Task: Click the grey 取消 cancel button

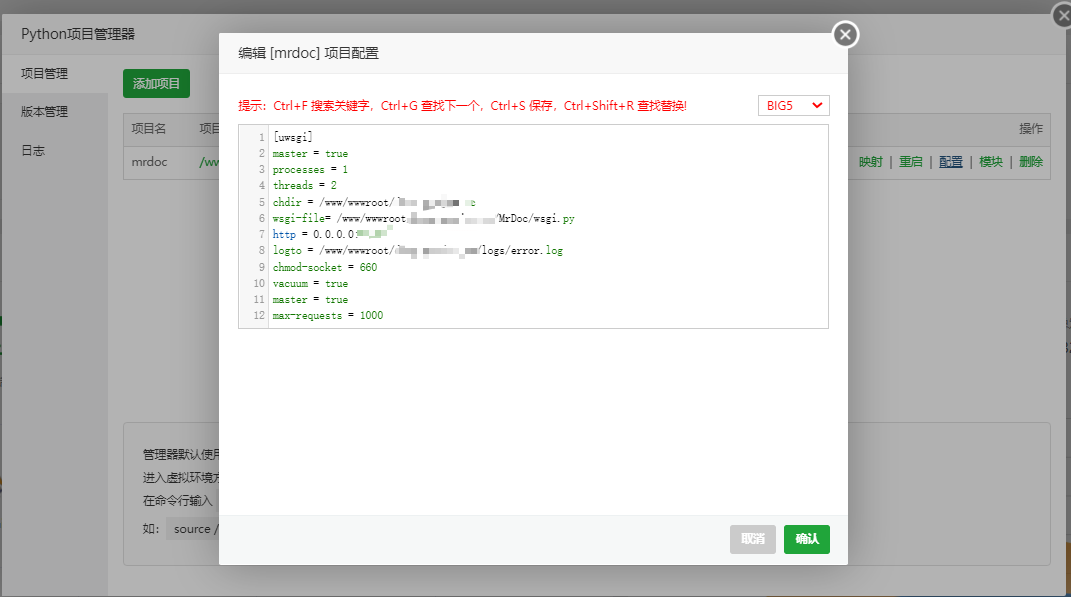Action: coord(753,539)
